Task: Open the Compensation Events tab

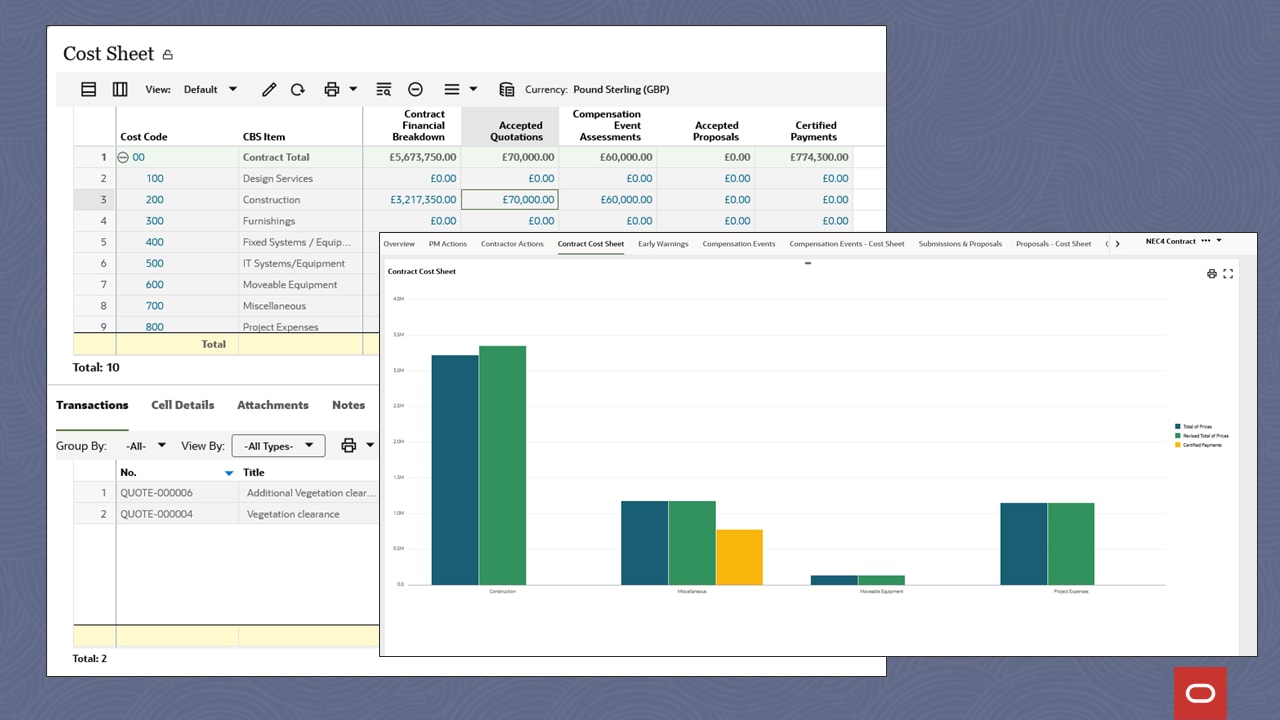Action: [738, 244]
